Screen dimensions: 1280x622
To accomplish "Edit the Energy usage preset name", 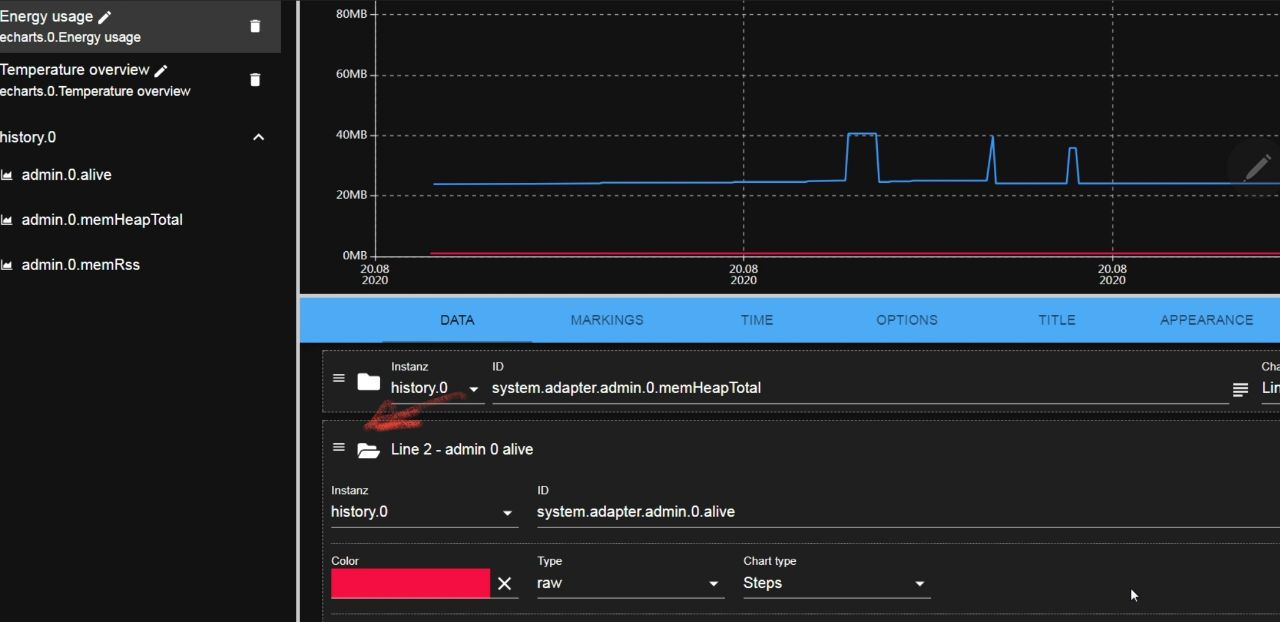I will 105,17.
